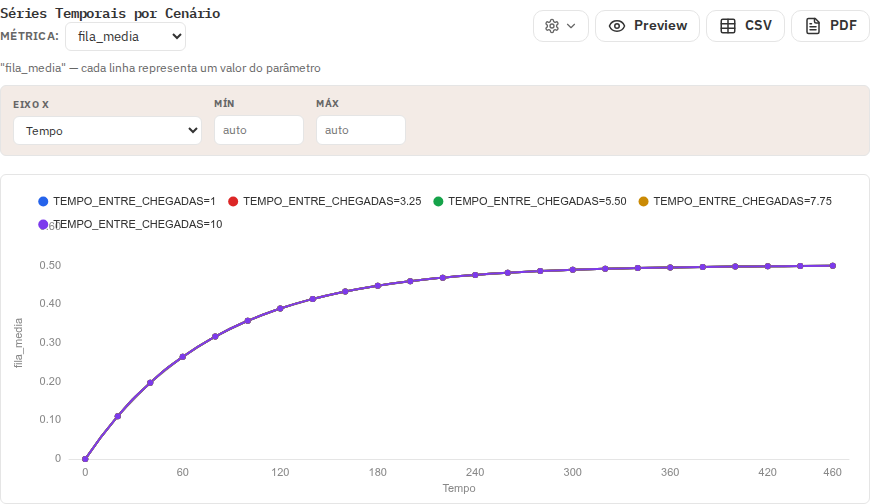The height and width of the screenshot is (504, 870).
Task: Export data with the CSV button
Action: click(745, 26)
